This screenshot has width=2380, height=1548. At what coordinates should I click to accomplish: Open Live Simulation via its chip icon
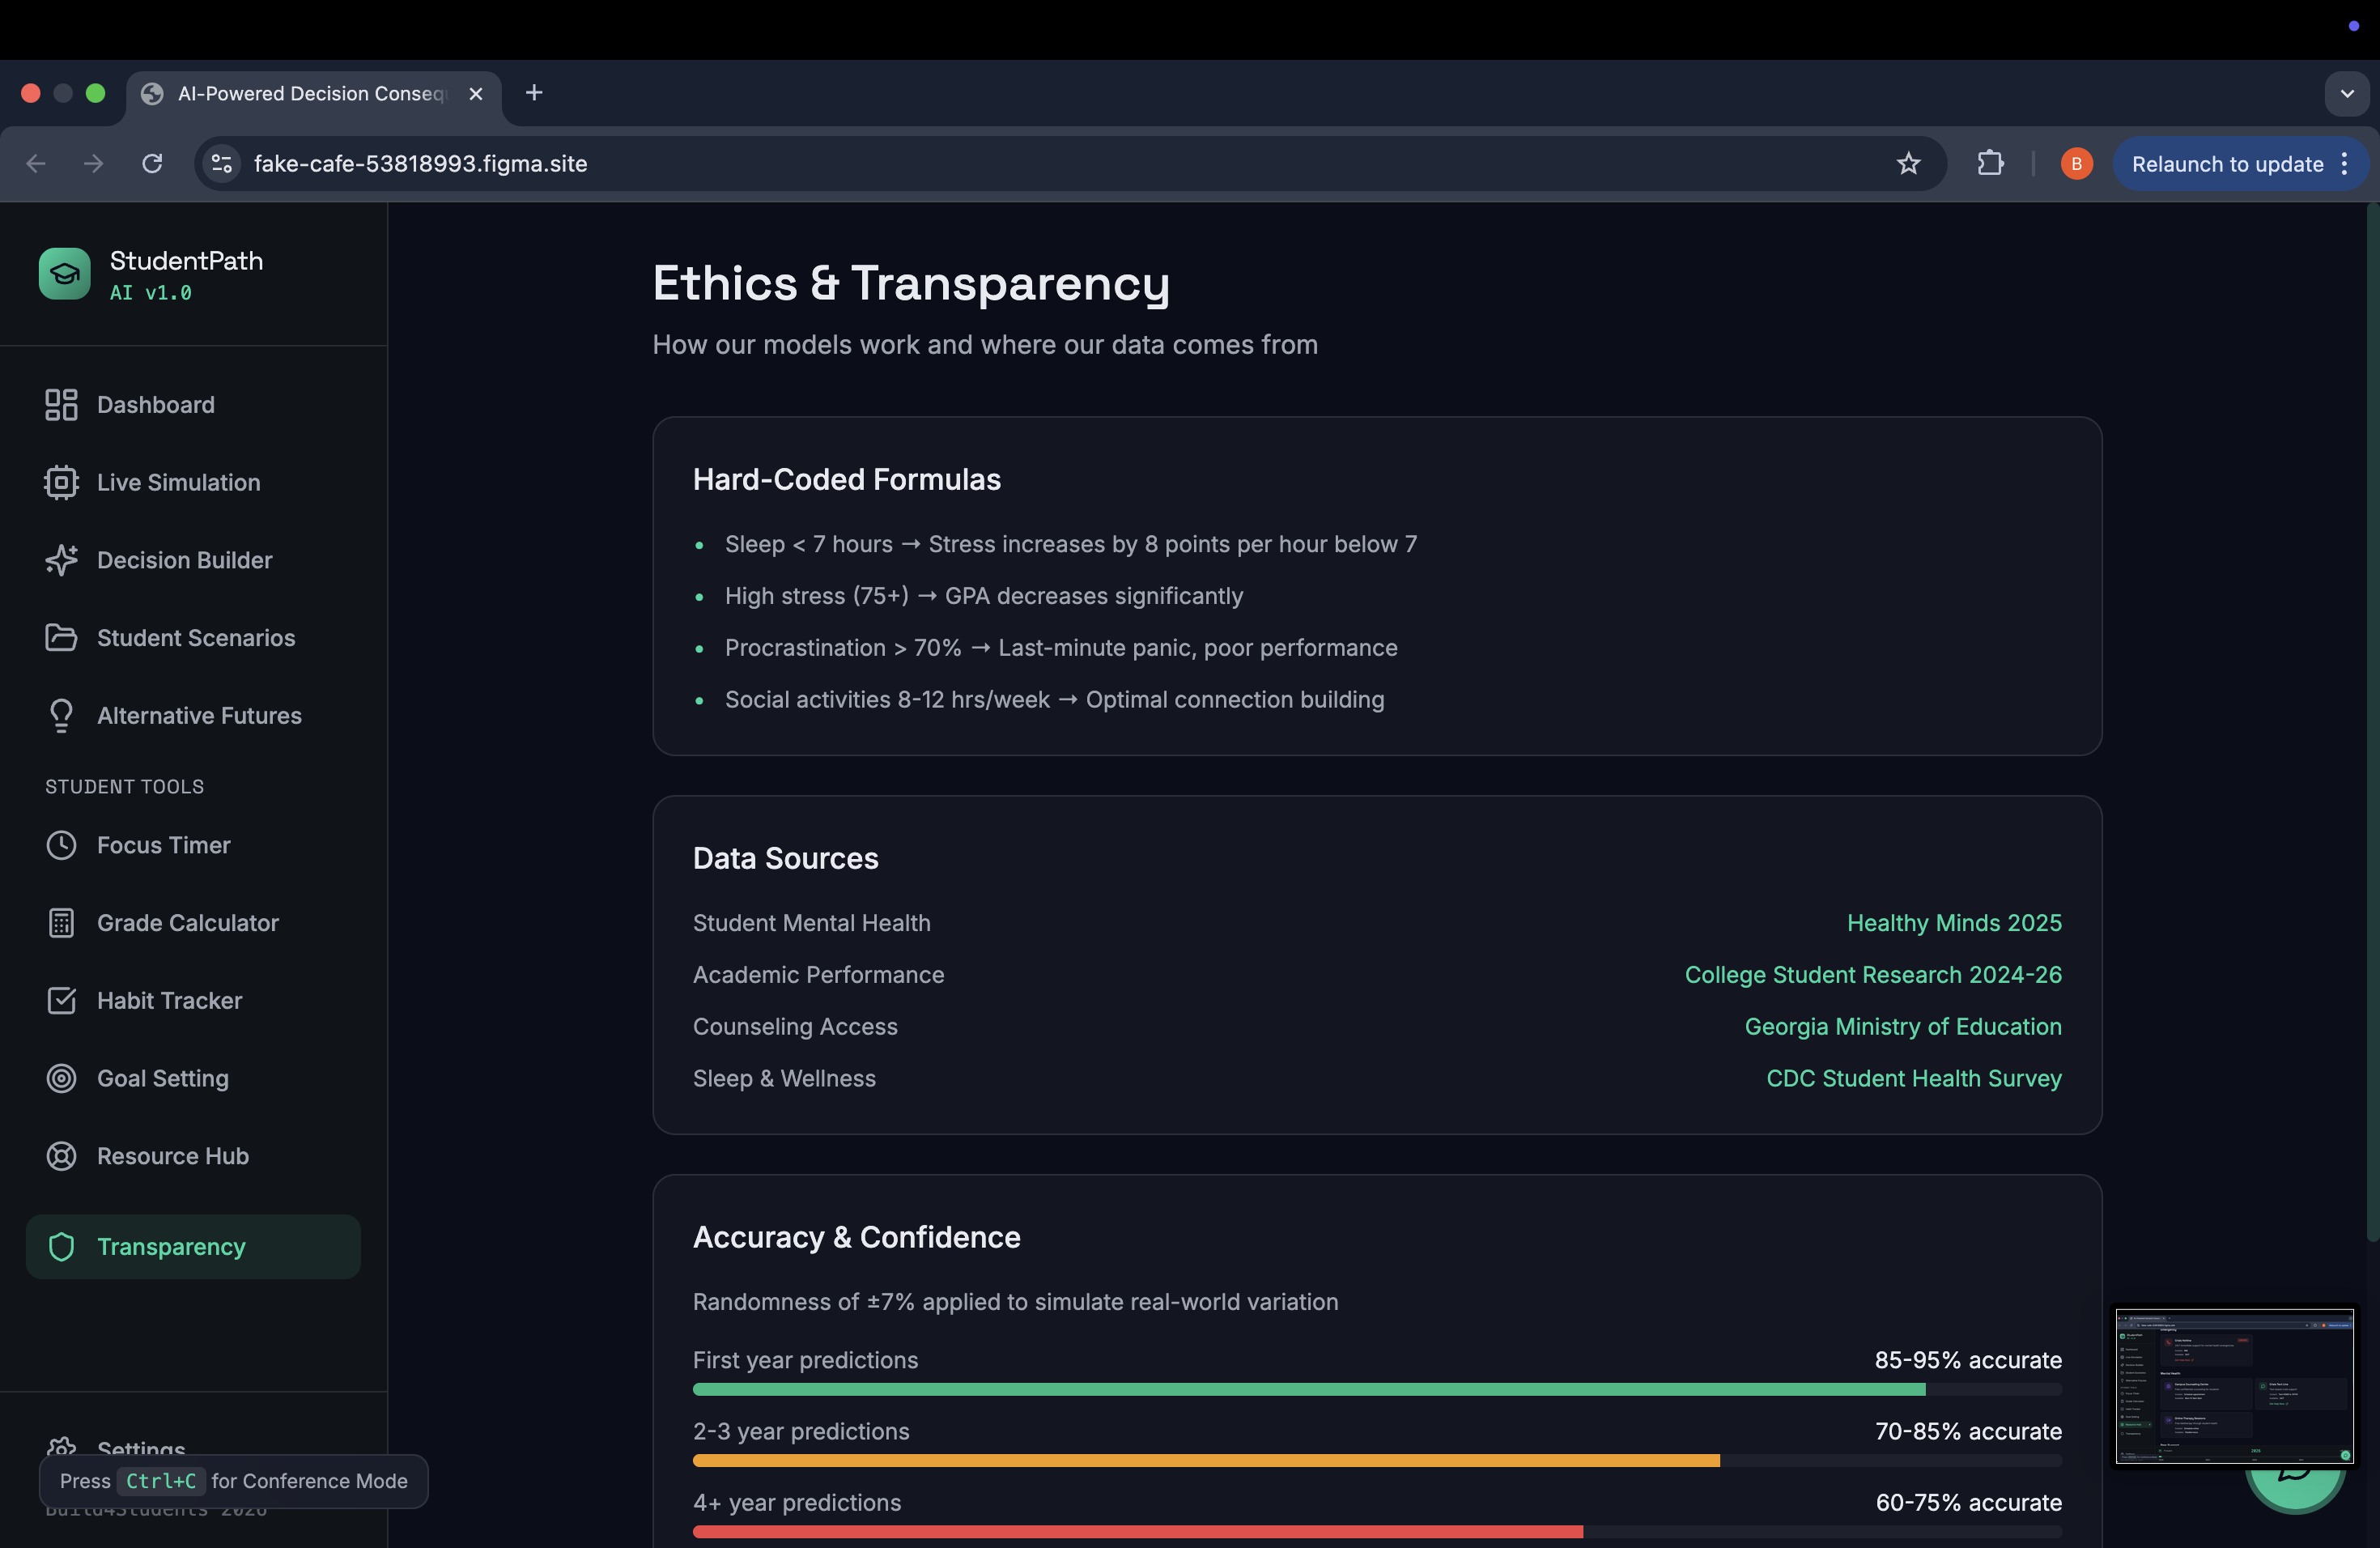61,482
